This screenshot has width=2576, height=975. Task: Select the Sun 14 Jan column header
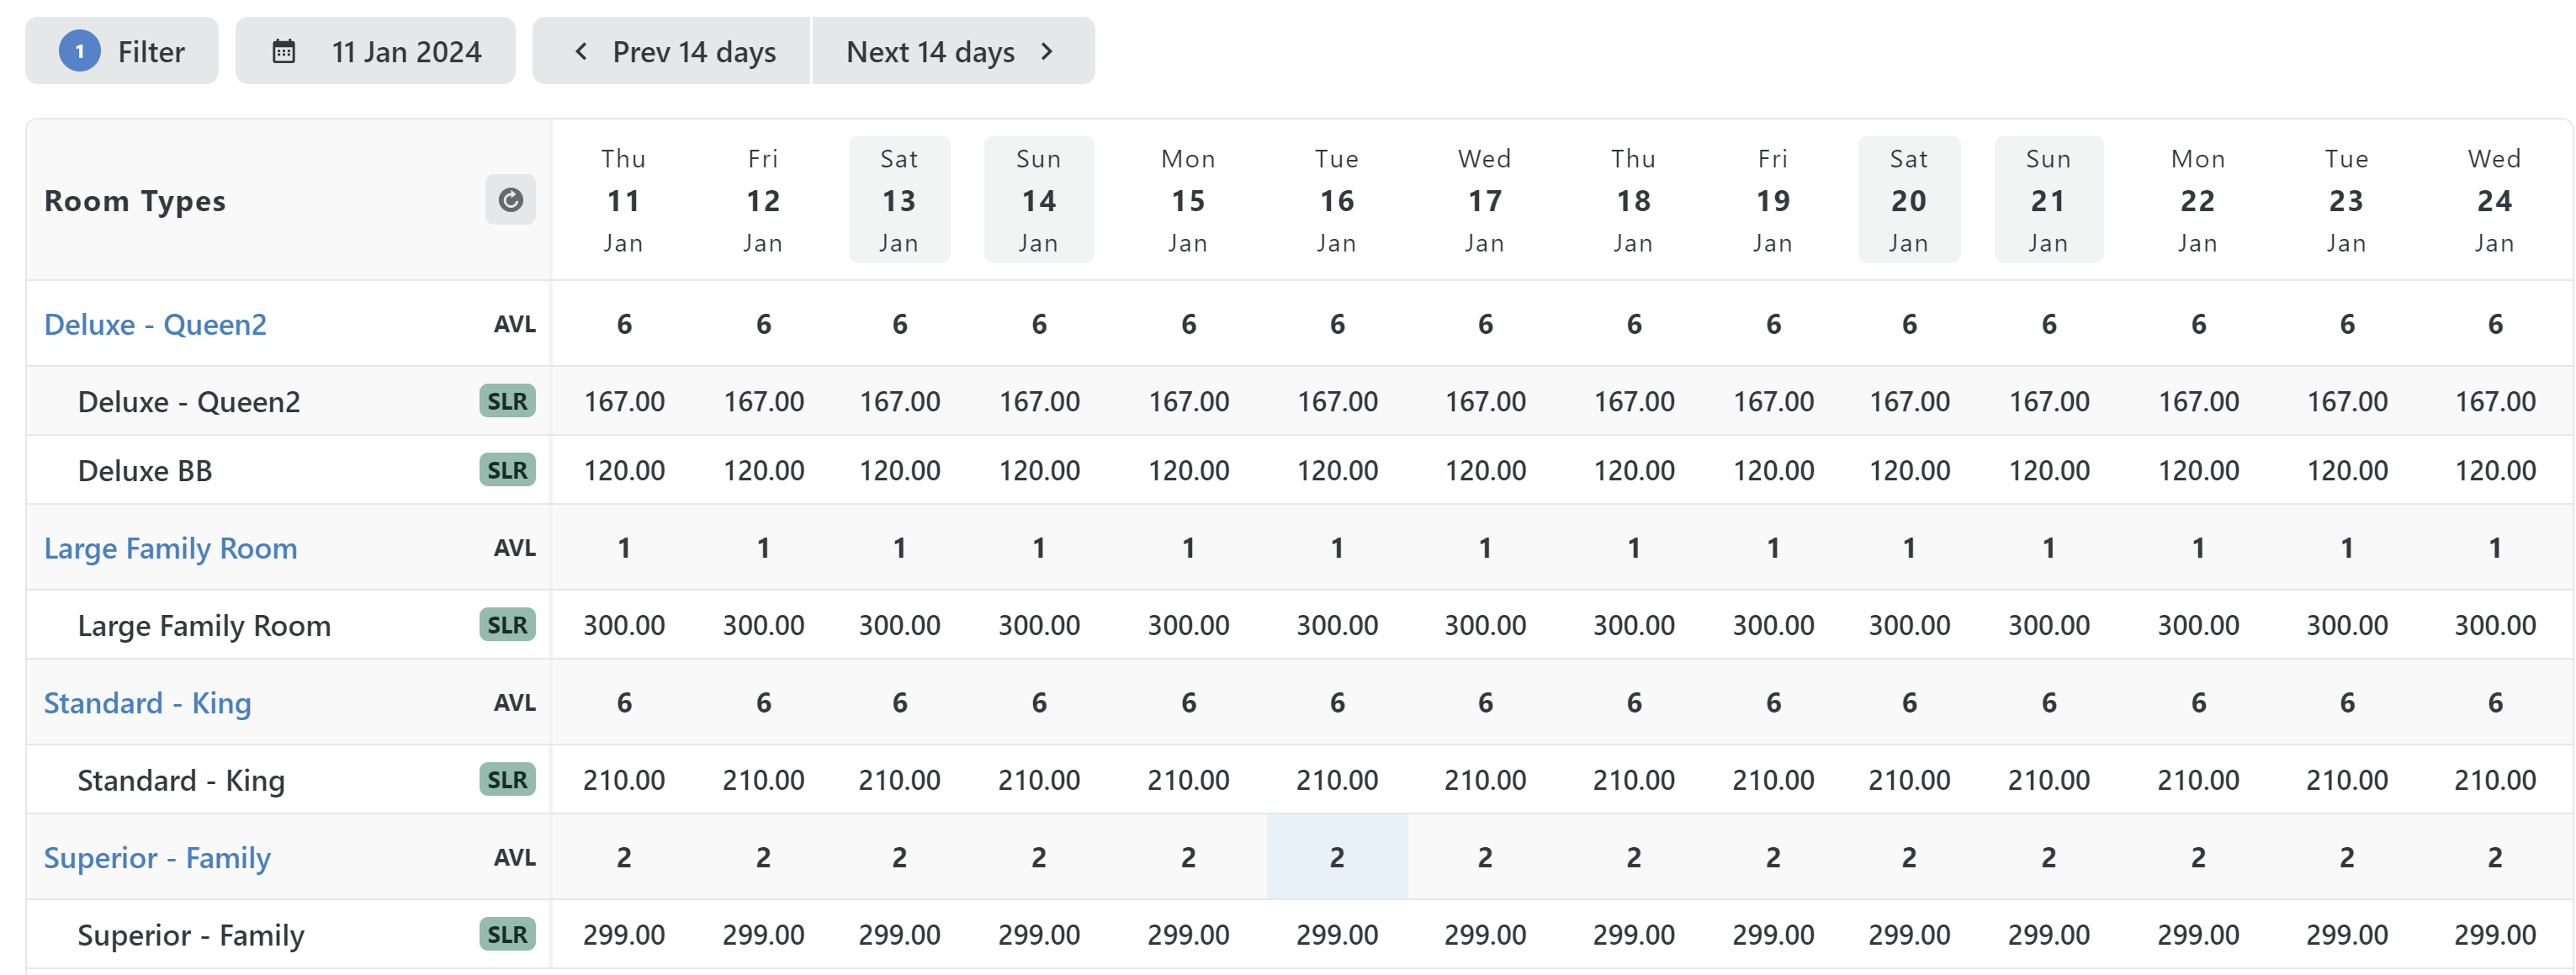coord(1039,200)
